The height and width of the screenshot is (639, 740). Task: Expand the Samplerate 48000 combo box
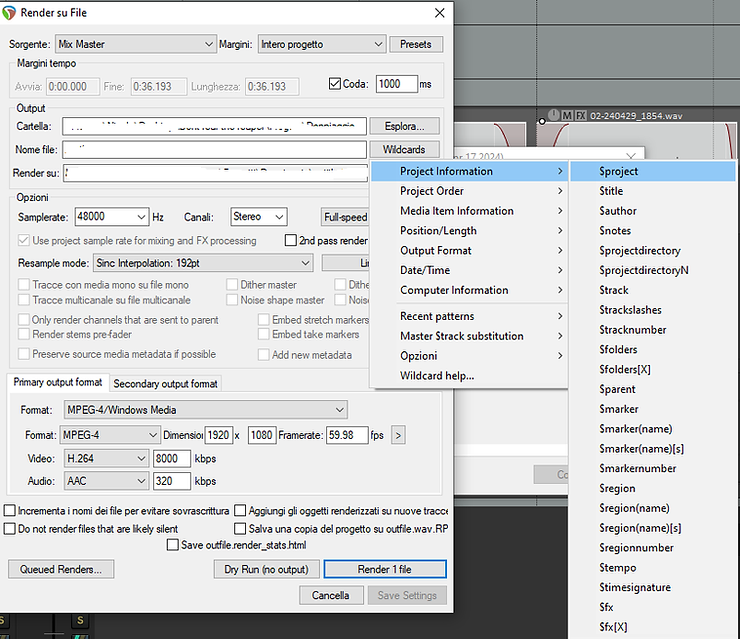(x=112, y=217)
